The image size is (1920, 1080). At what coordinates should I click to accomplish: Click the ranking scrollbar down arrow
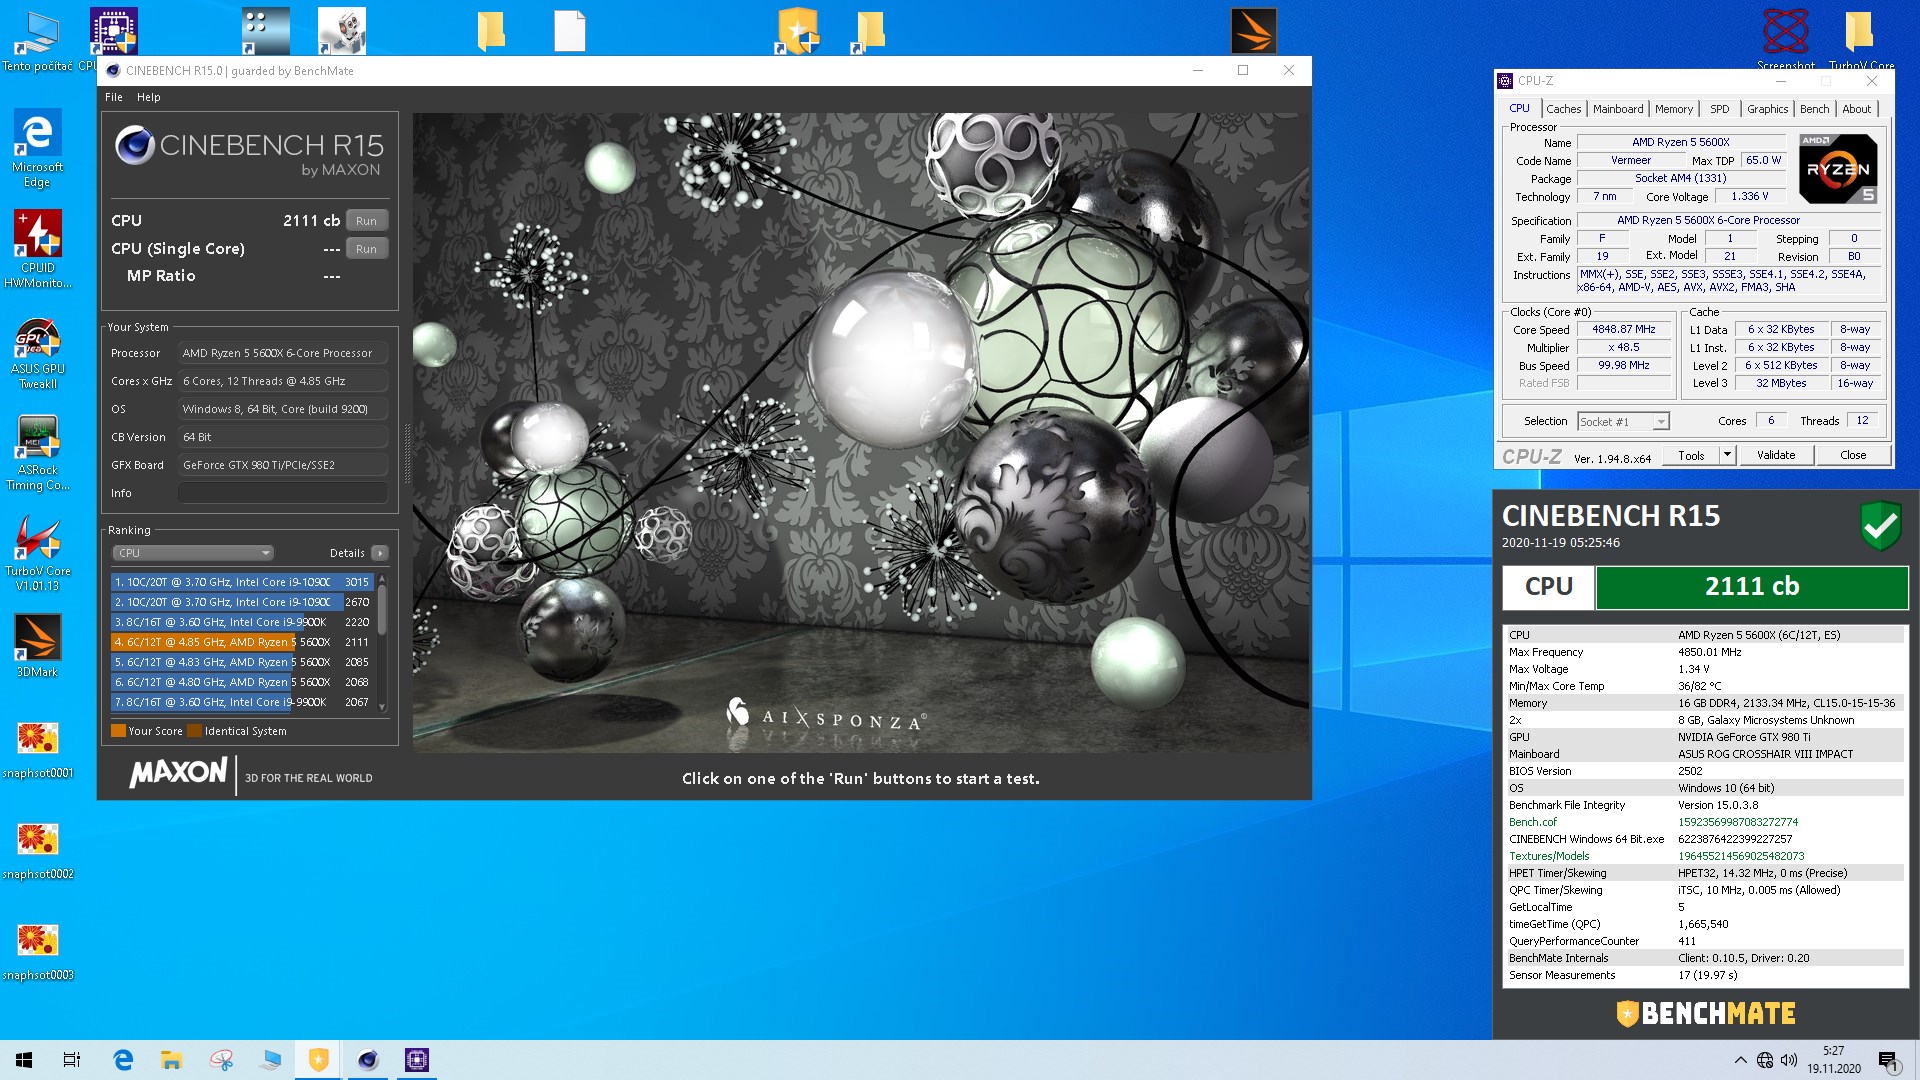(382, 707)
